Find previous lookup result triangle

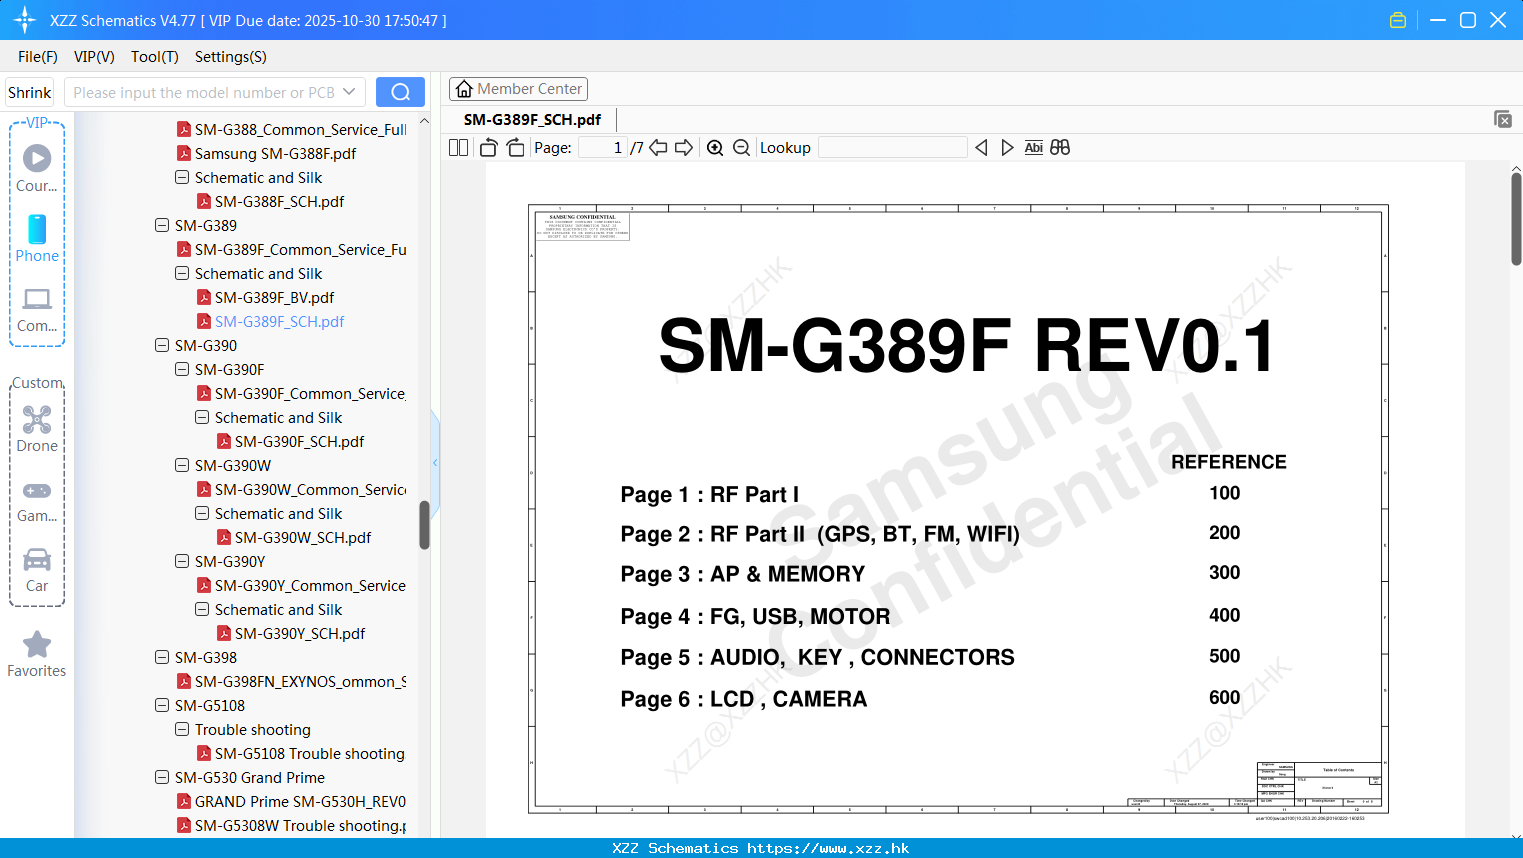coord(981,148)
